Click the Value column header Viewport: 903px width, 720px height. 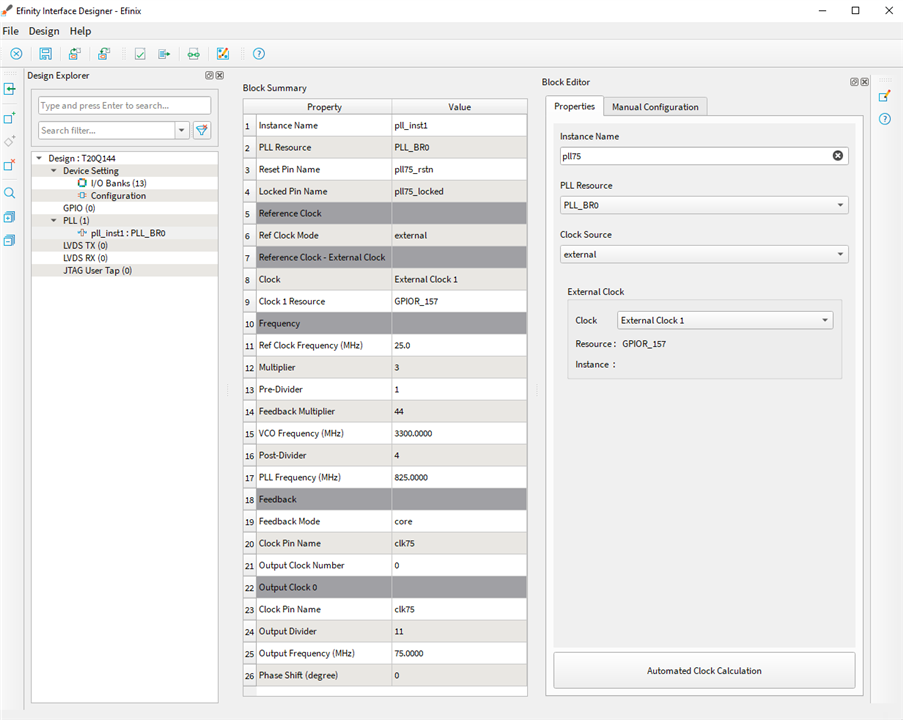tap(460, 107)
